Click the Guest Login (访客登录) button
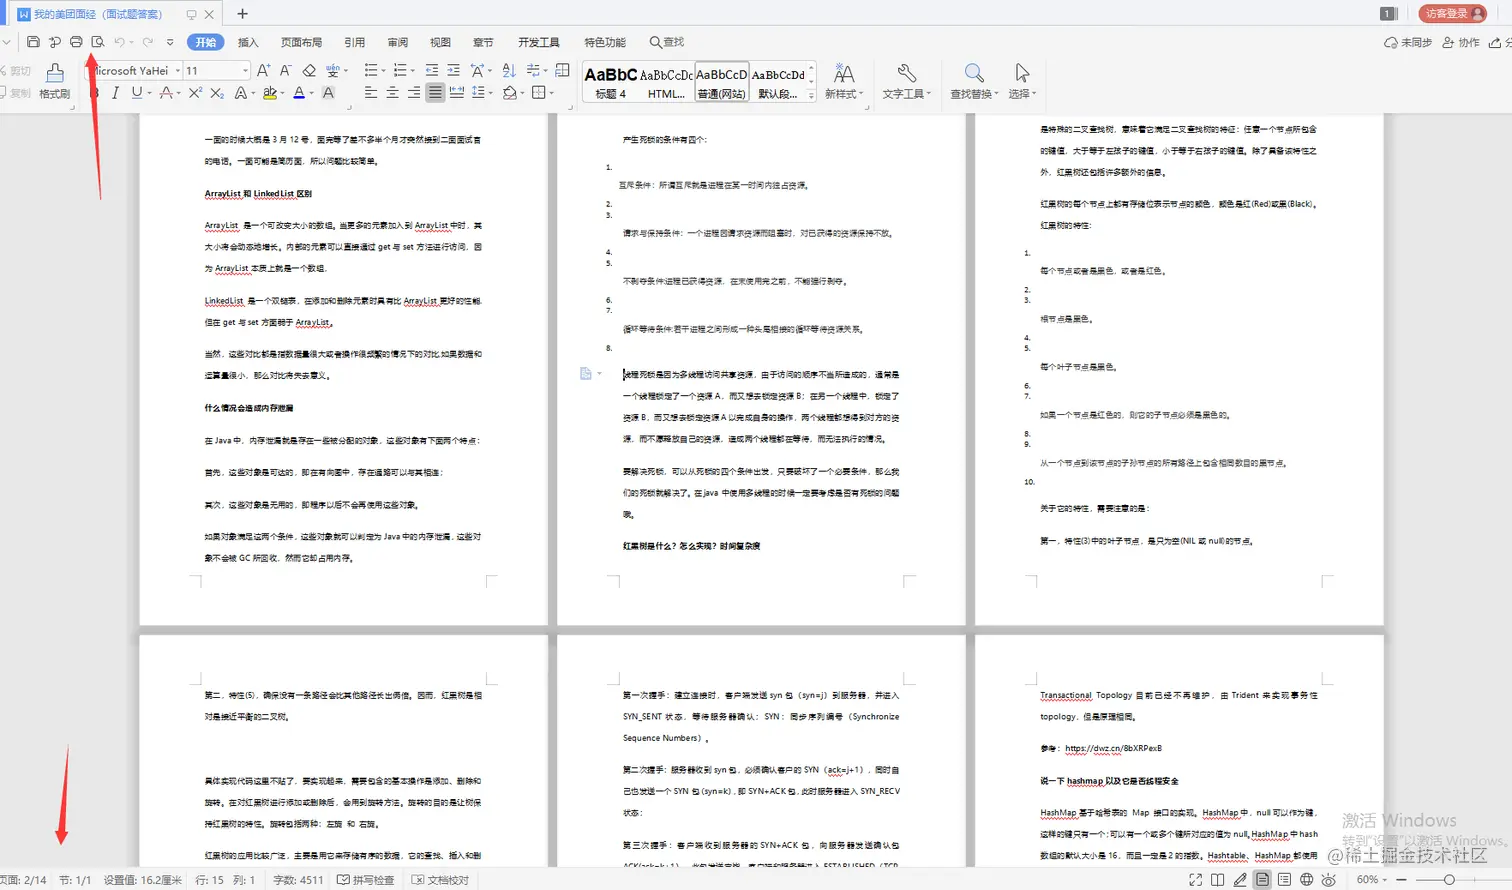Viewport: 1512px width, 890px height. point(1453,13)
